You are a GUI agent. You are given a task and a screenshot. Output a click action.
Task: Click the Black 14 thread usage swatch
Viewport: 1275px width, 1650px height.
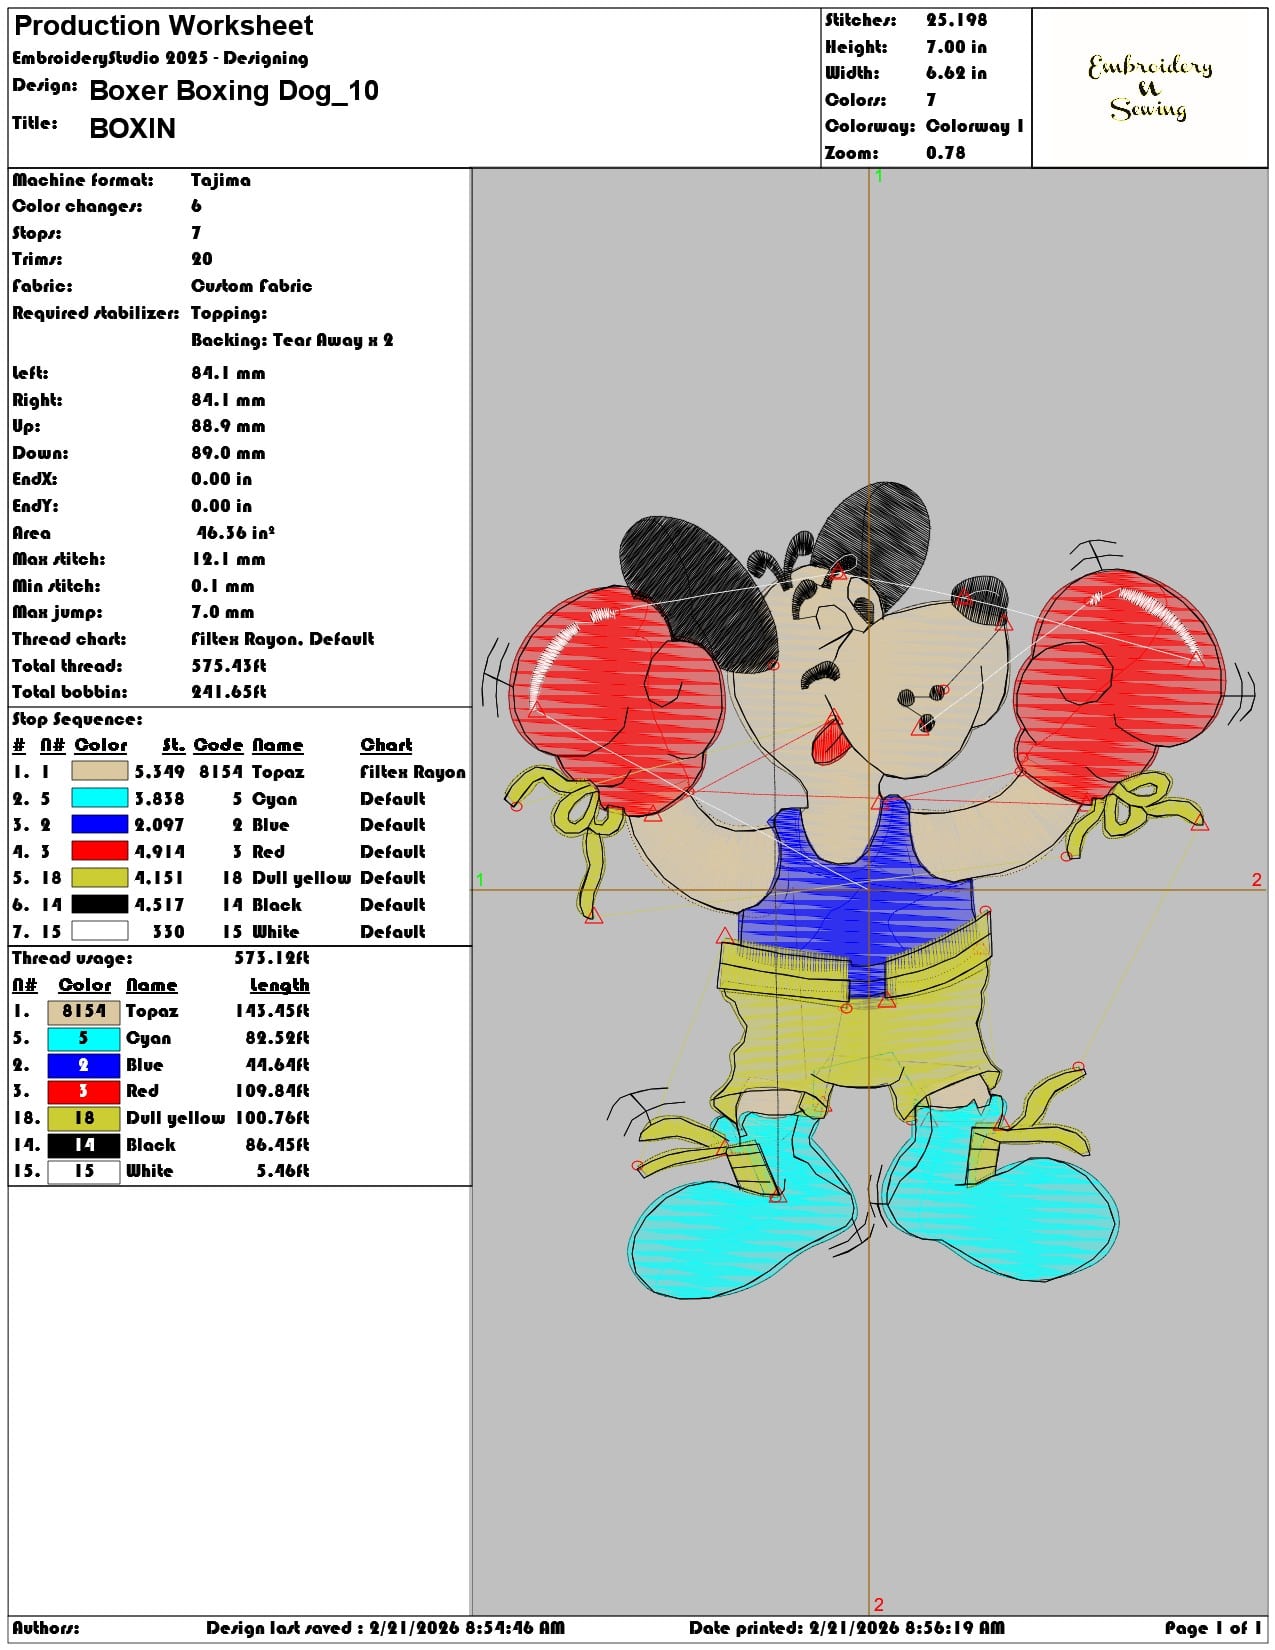coord(84,1145)
